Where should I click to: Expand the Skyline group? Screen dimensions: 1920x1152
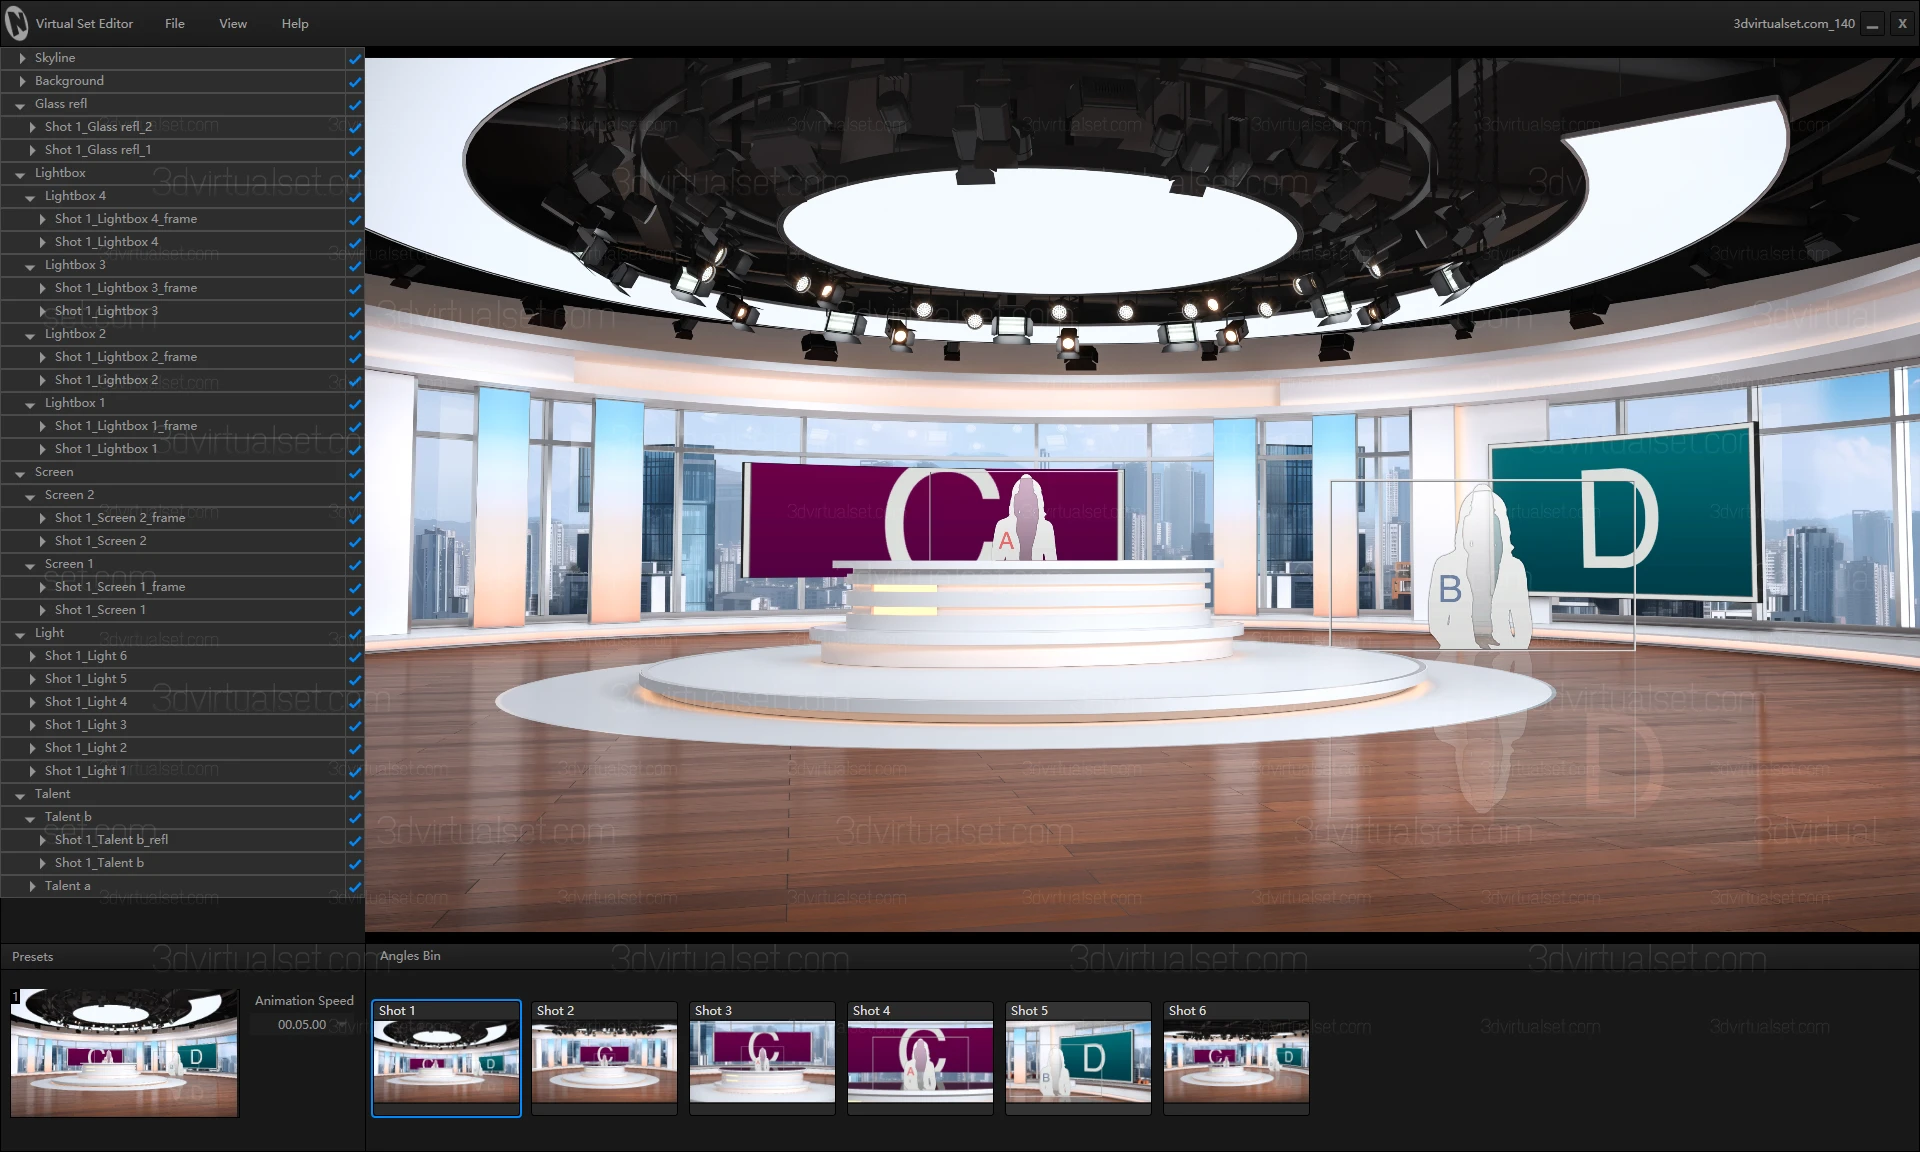pos(21,58)
